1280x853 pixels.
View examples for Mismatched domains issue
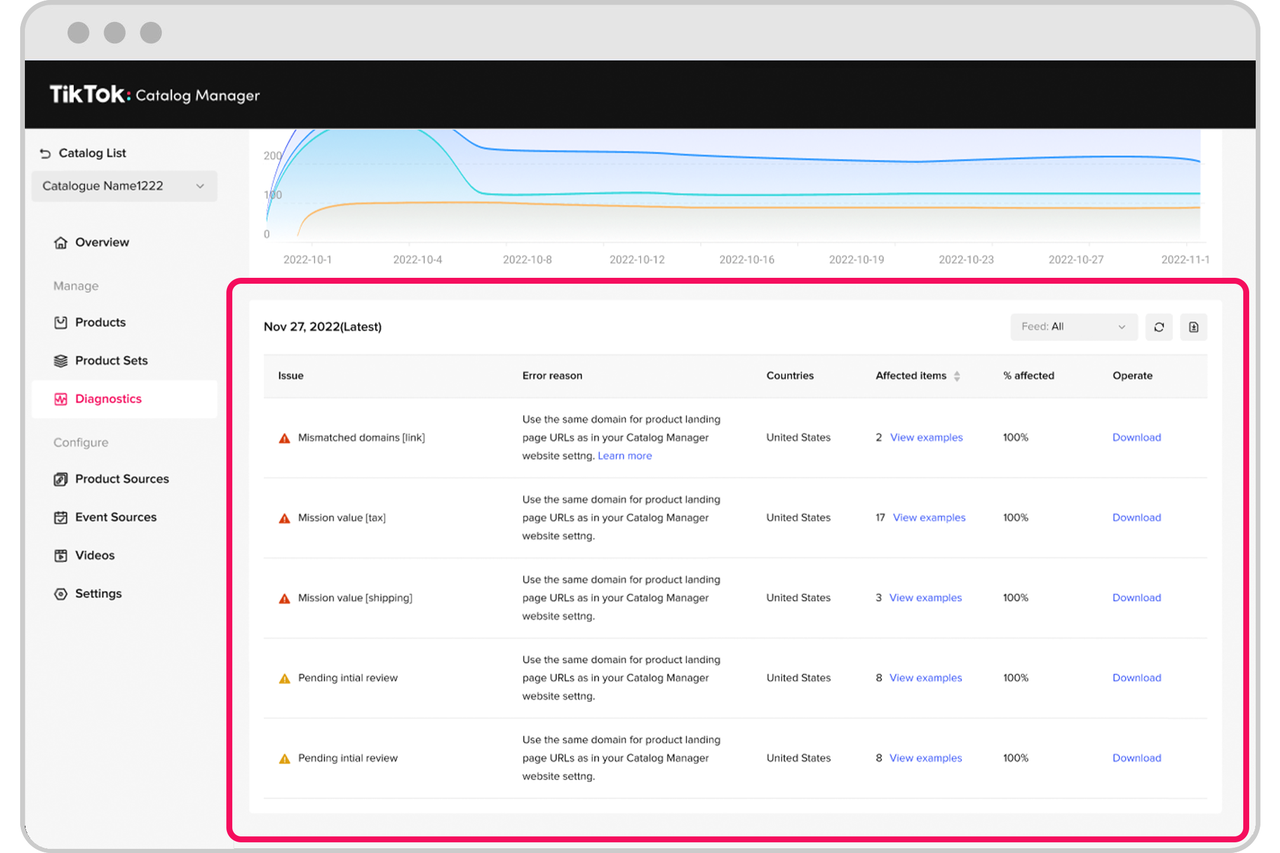coord(926,438)
